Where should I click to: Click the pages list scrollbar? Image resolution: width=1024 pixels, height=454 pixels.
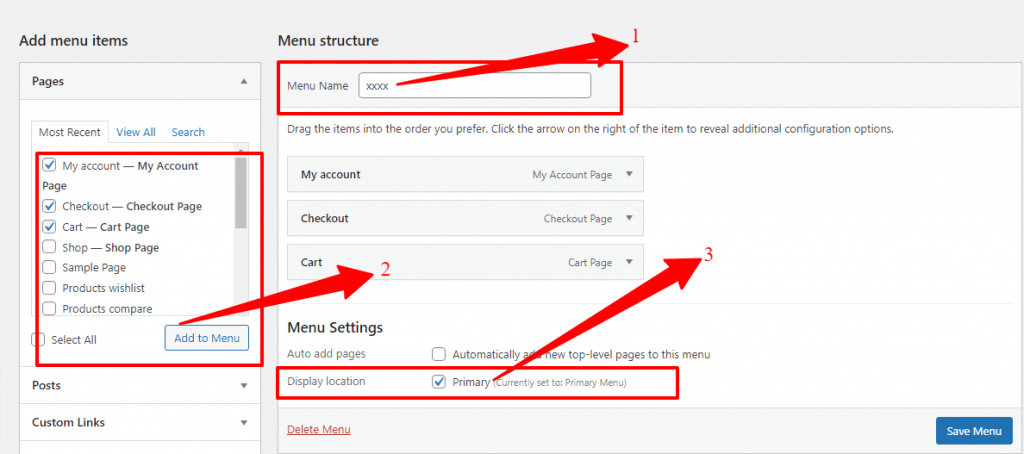pos(241,193)
